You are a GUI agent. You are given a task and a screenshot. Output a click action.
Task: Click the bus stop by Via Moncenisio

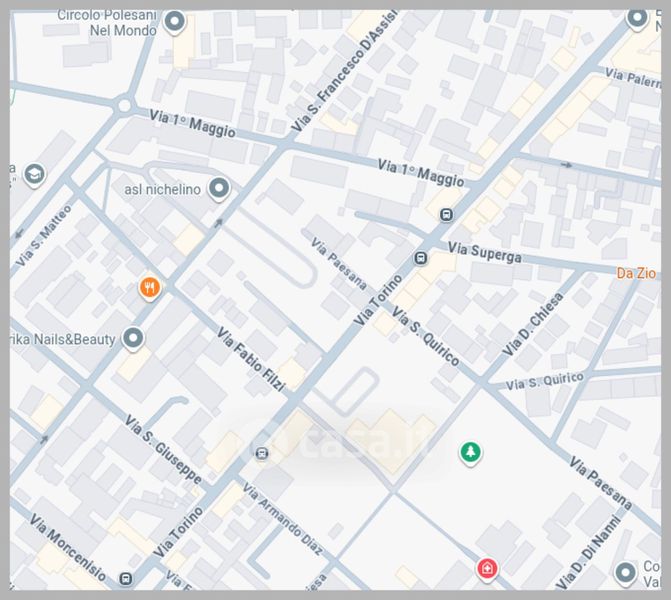pyautogui.click(x=126, y=578)
